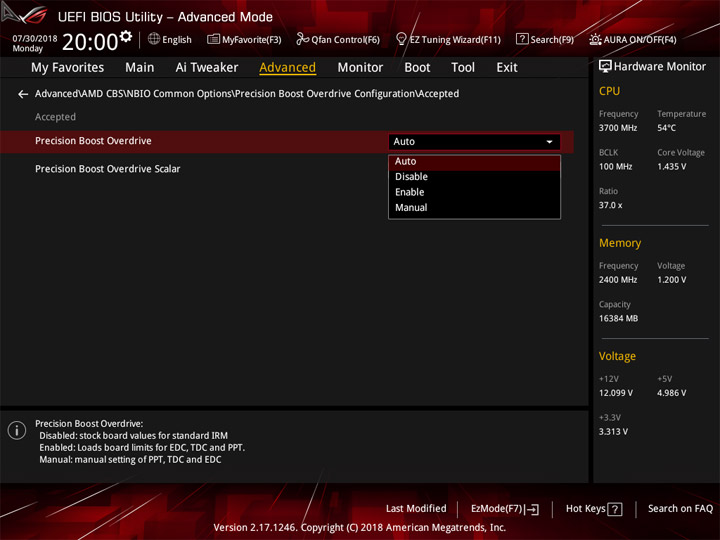This screenshot has height=540, width=720.
Task: Click the CPU section heading
Action: 609,91
